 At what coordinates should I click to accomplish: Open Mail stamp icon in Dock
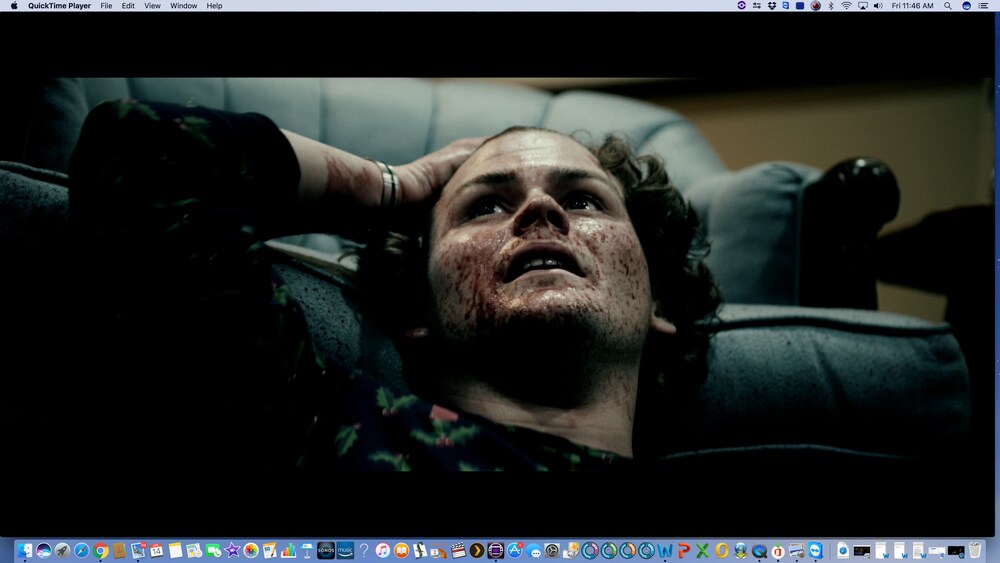tap(138, 550)
